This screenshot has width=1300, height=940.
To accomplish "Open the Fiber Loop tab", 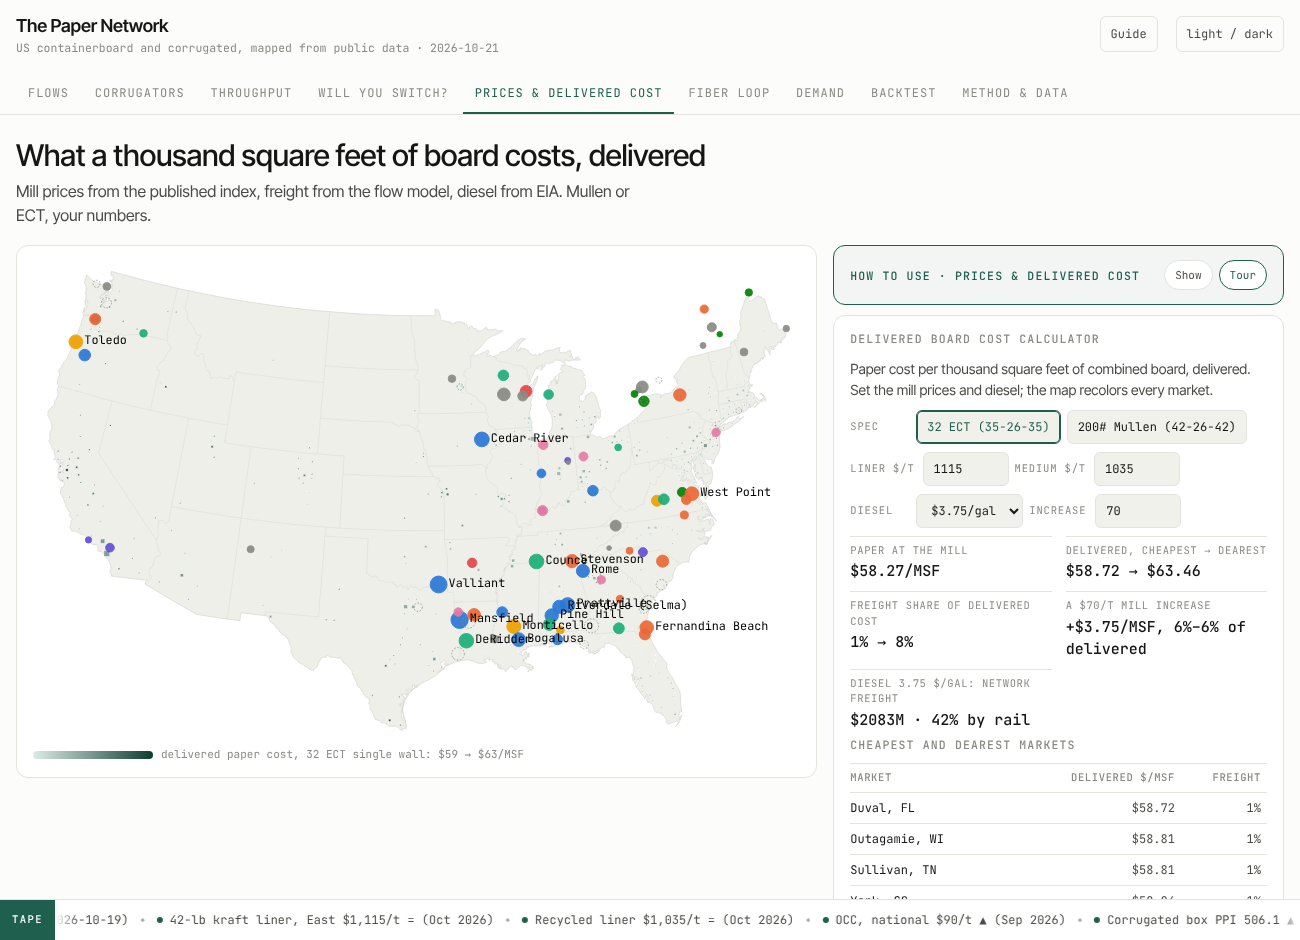I will [729, 93].
